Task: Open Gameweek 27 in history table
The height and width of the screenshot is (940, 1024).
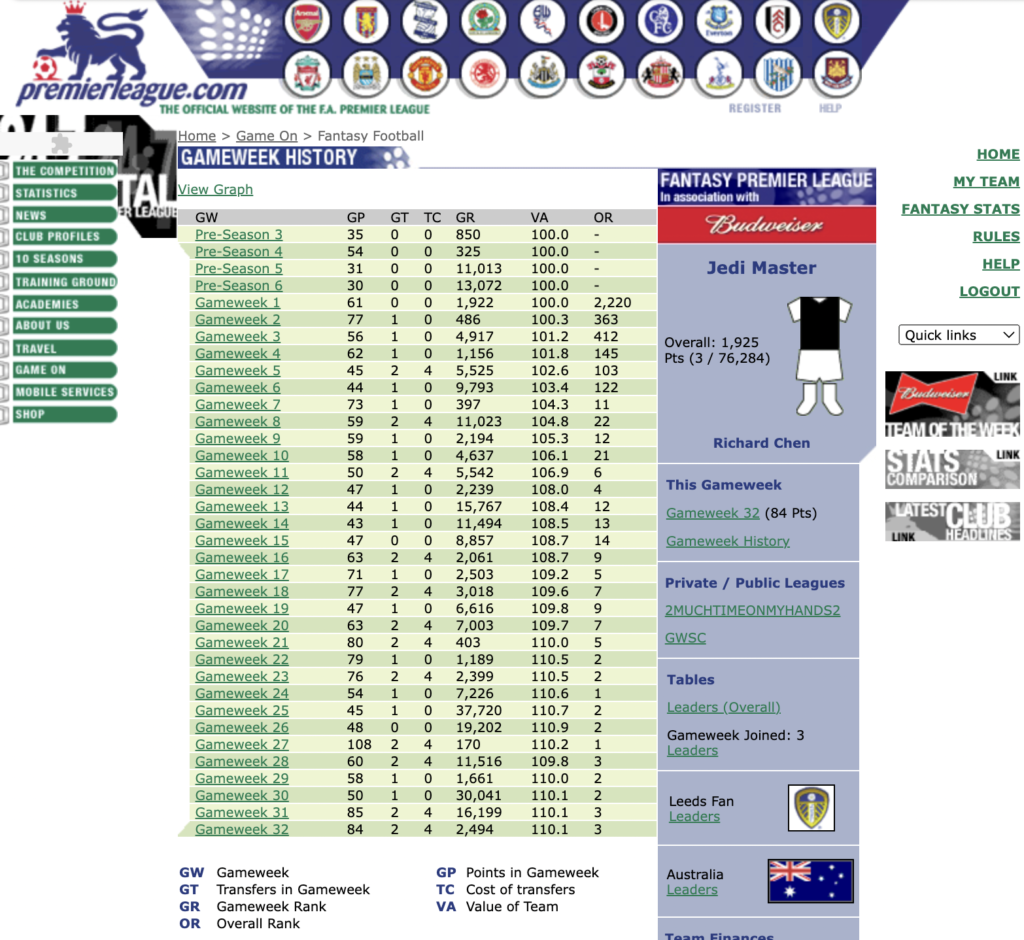Action: click(242, 744)
